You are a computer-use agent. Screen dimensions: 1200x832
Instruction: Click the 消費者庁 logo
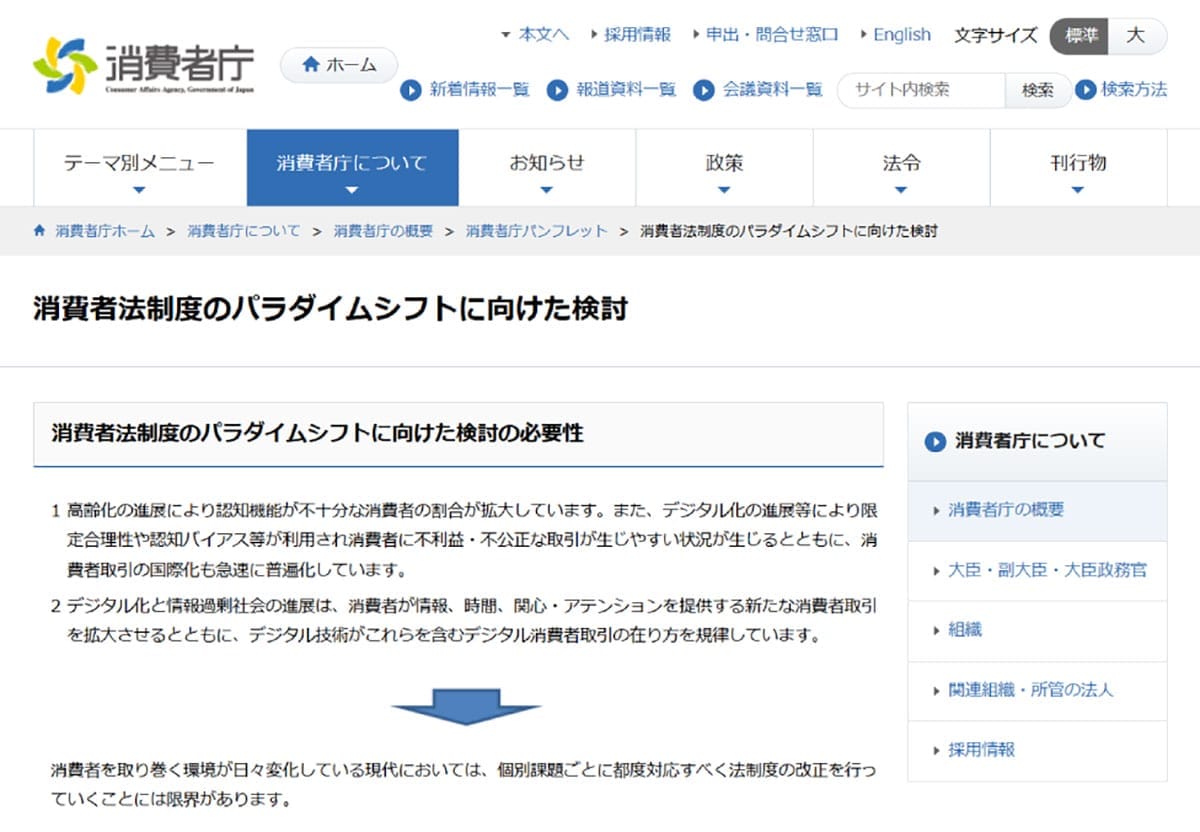tap(144, 66)
